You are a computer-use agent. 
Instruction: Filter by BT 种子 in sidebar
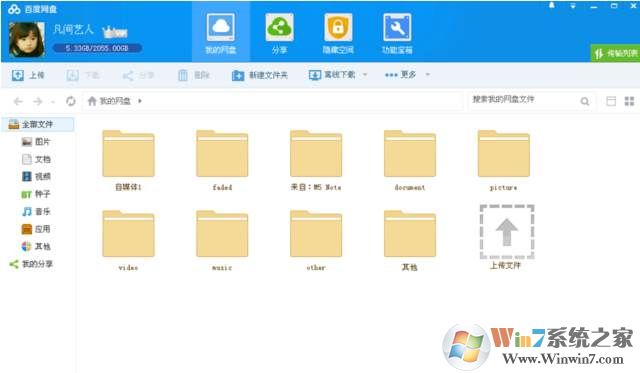(x=36, y=194)
